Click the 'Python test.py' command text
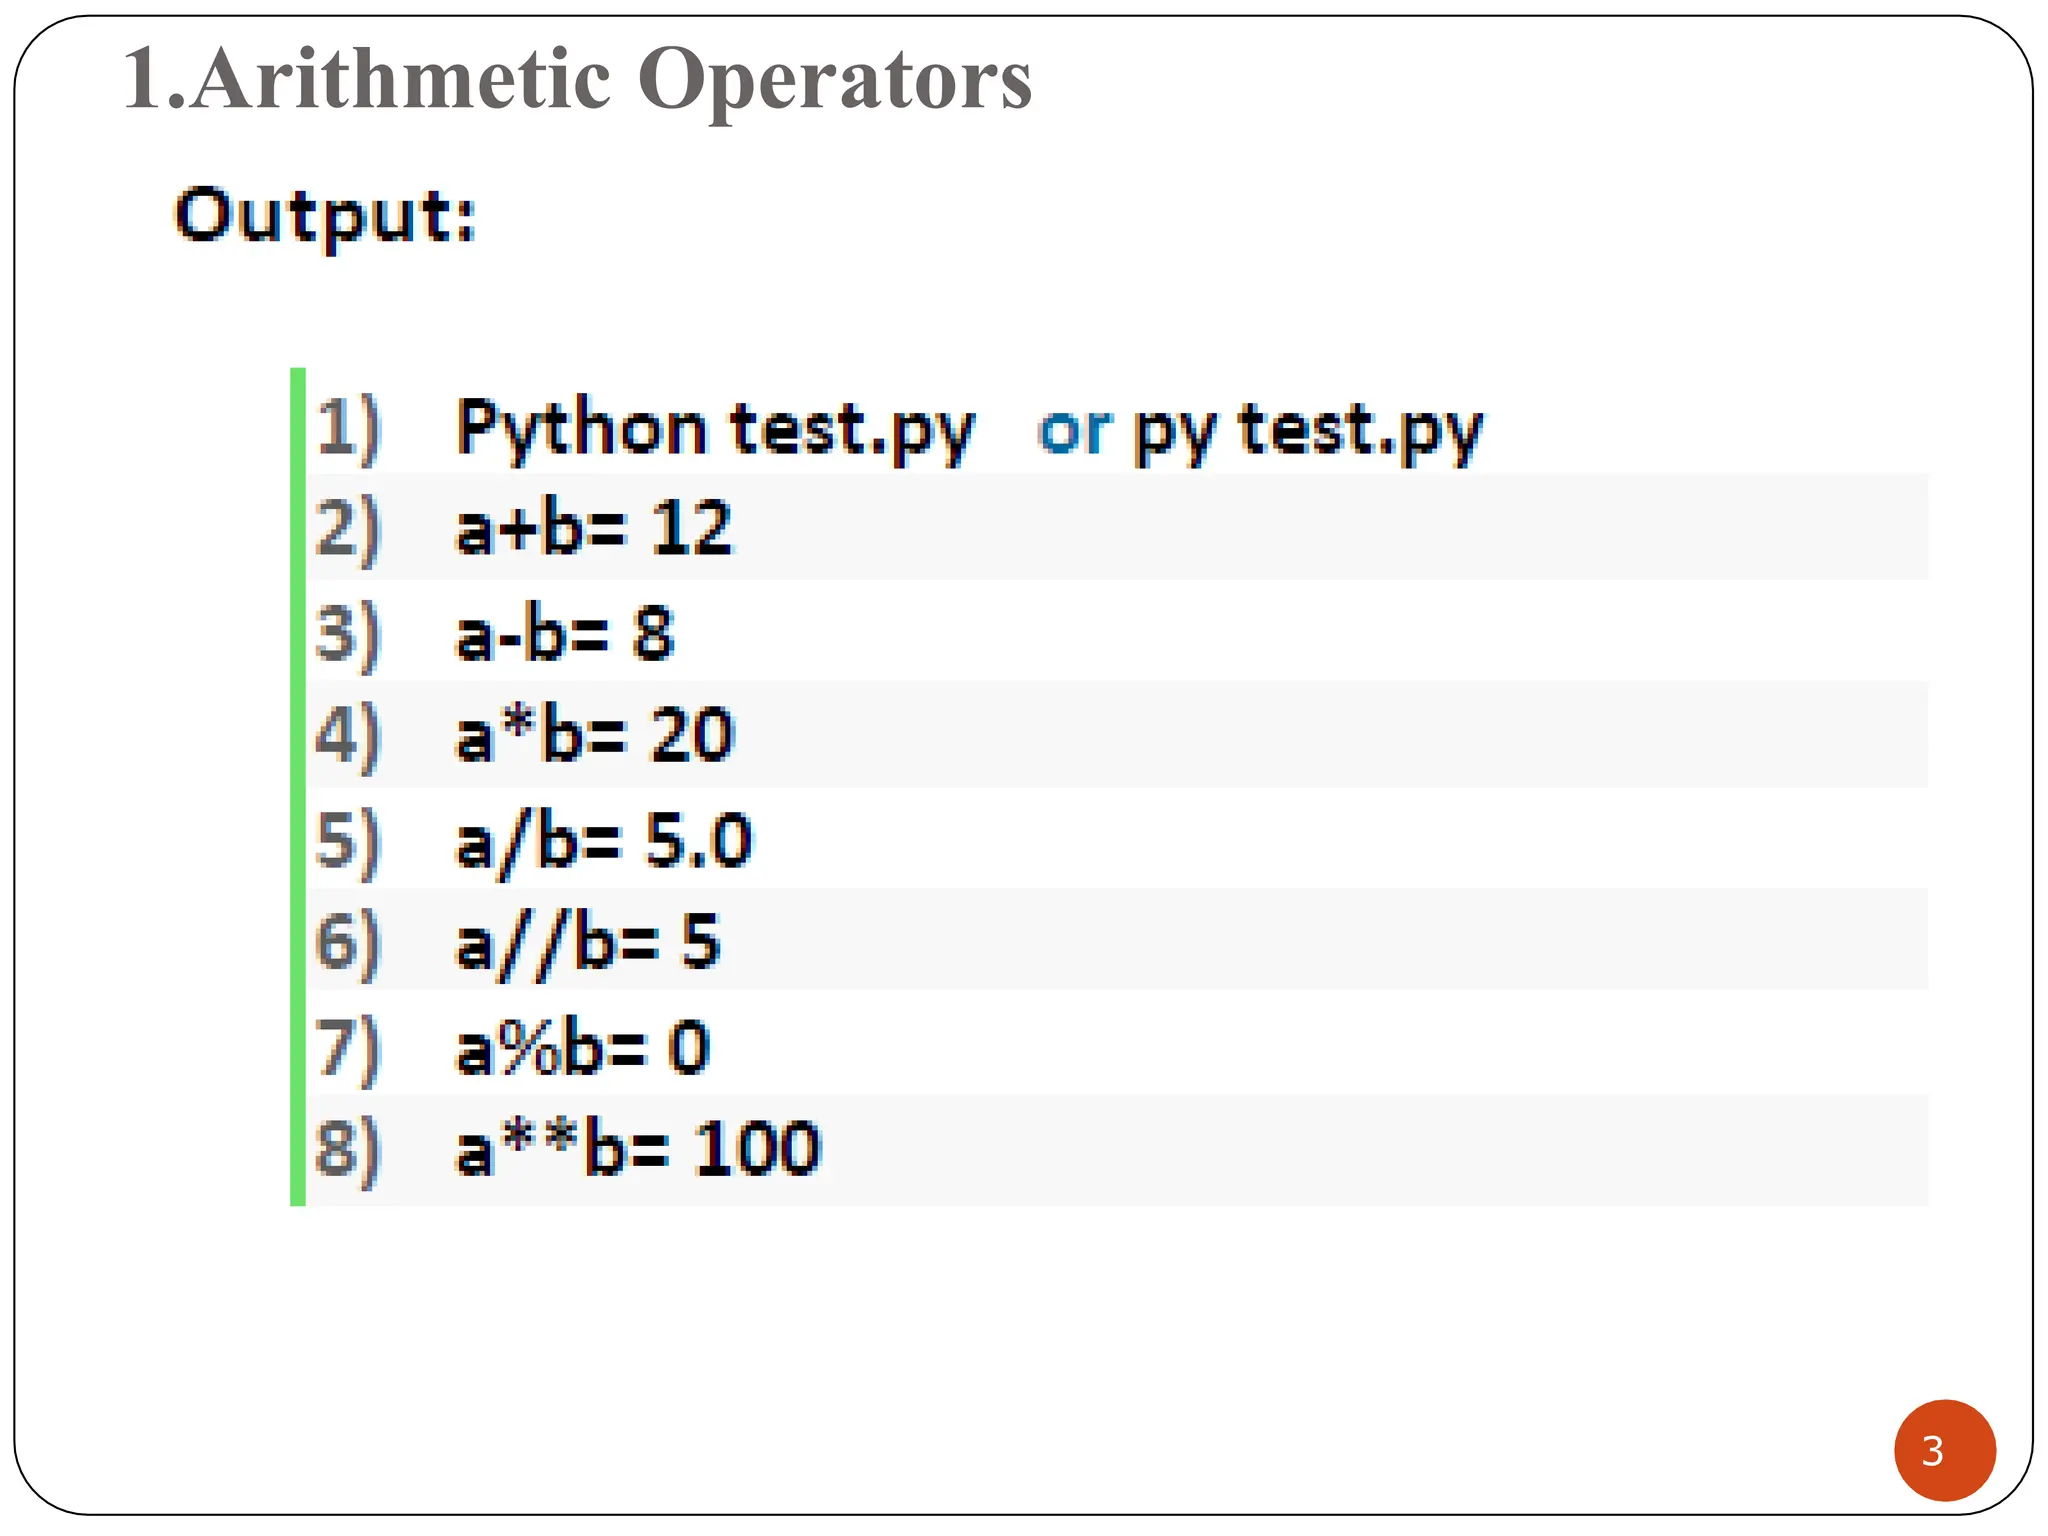 coord(714,430)
